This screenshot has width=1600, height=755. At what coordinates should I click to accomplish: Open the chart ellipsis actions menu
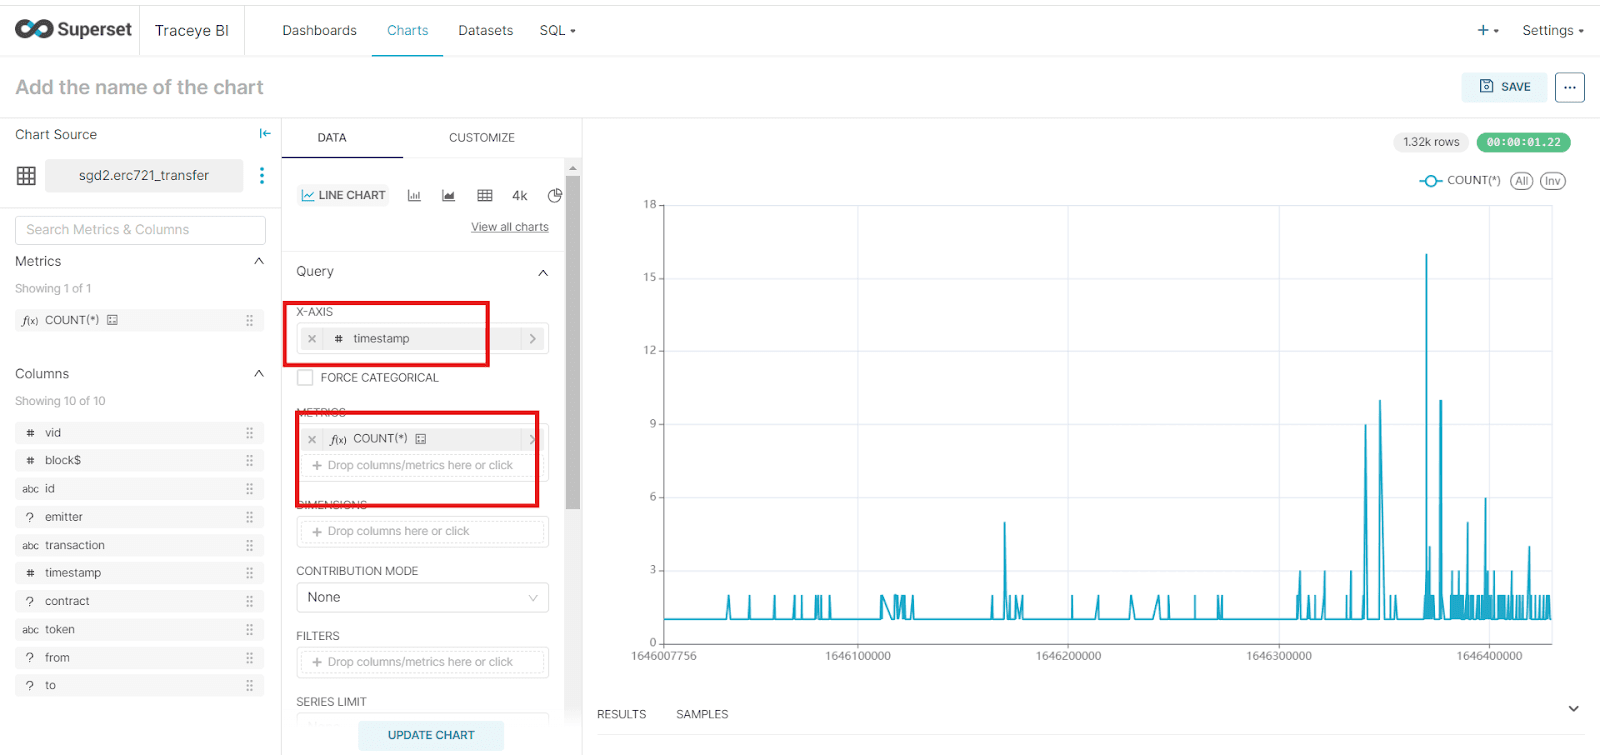(1570, 87)
